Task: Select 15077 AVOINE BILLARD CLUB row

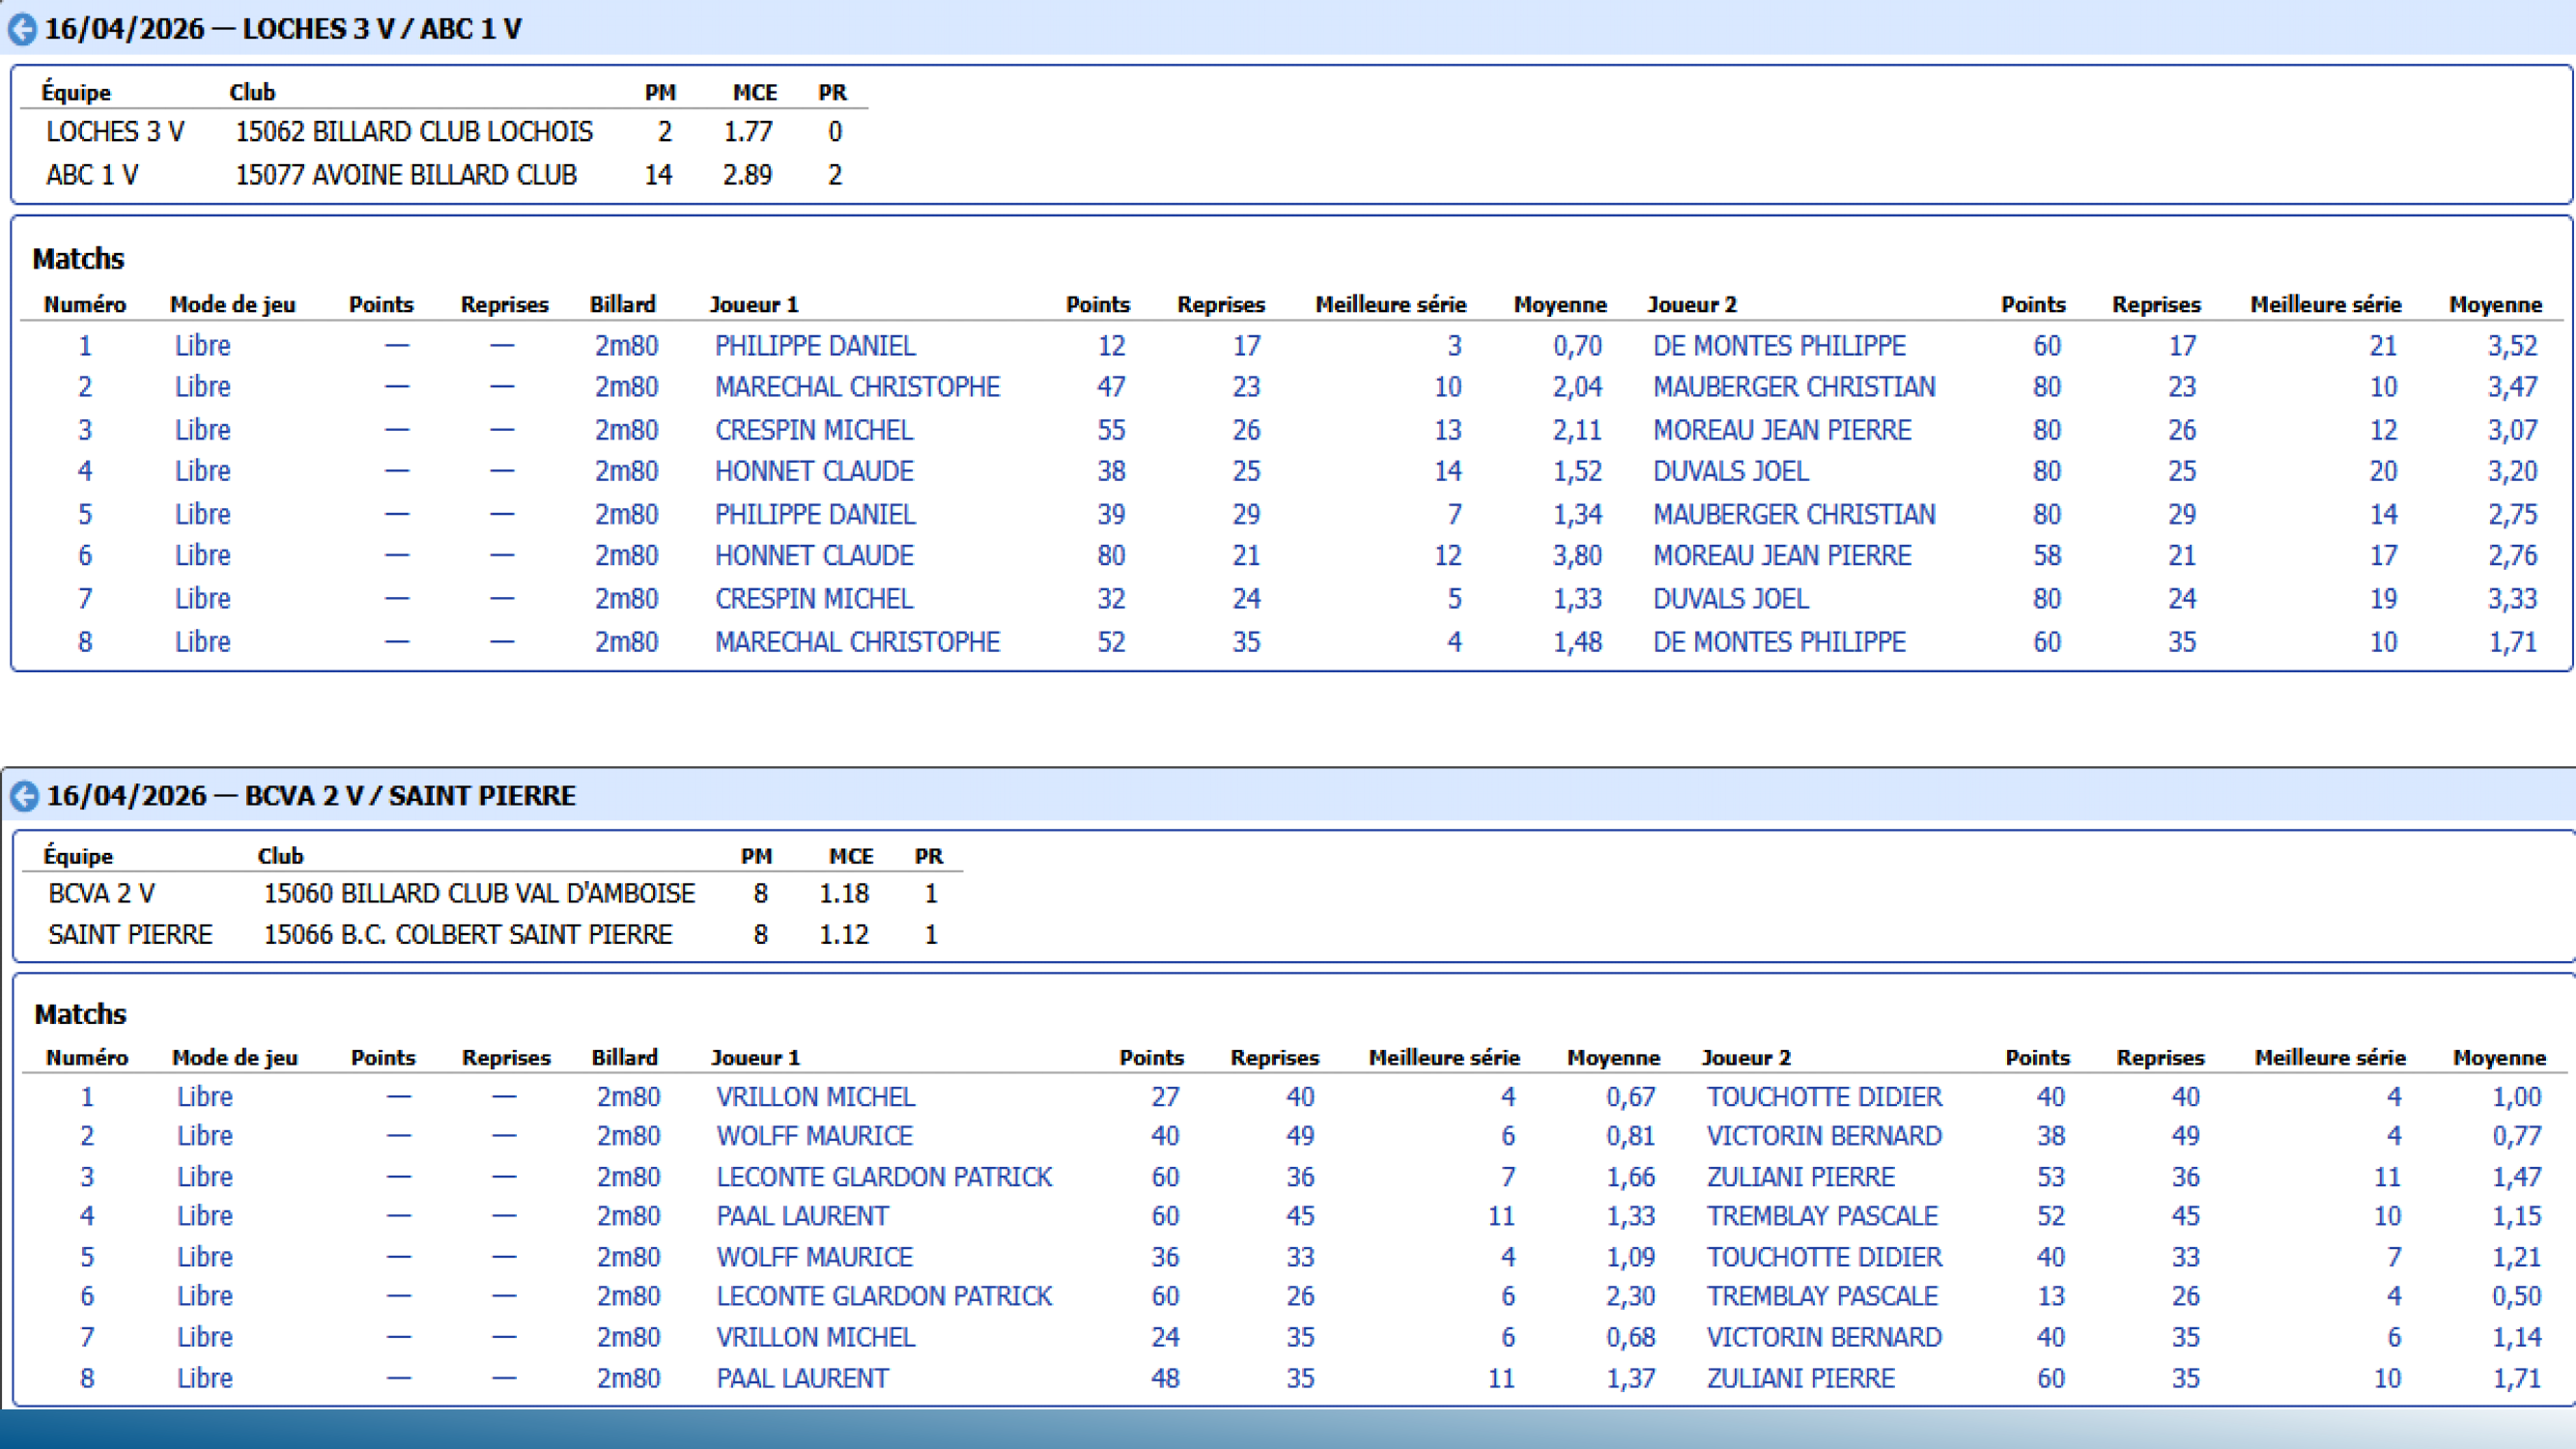Action: (x=405, y=175)
